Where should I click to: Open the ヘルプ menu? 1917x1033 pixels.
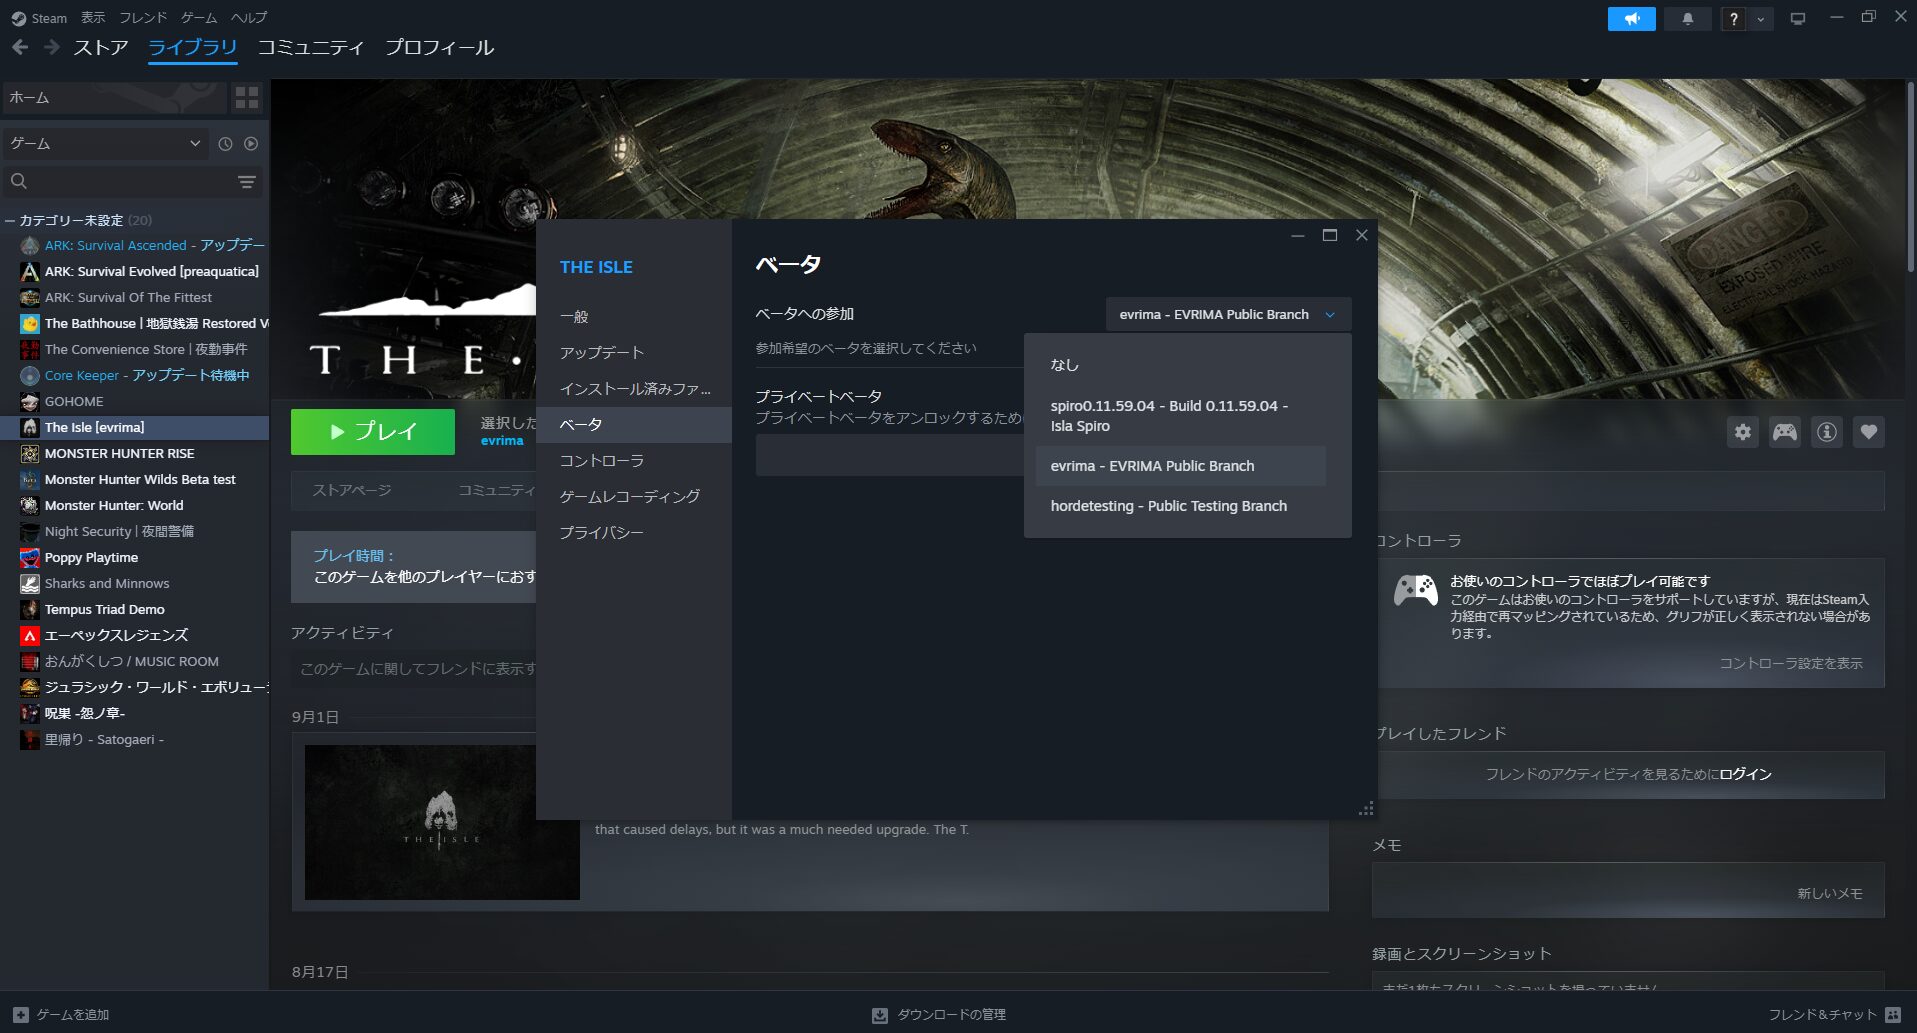pos(249,18)
